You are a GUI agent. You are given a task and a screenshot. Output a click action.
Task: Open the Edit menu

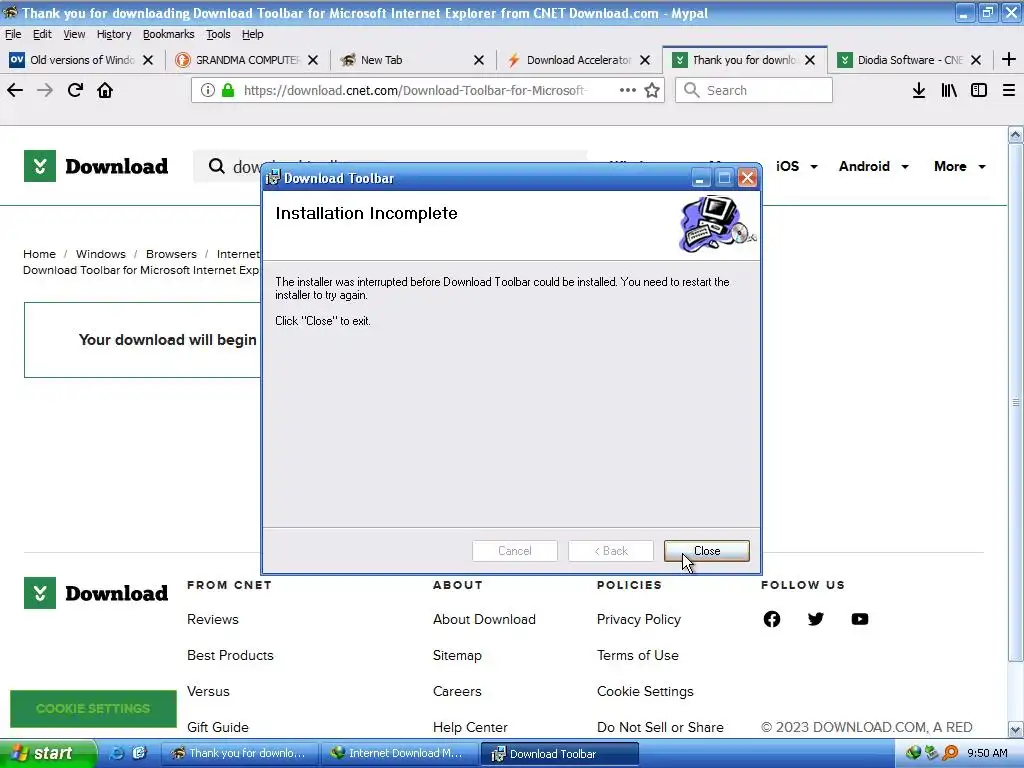pos(42,34)
